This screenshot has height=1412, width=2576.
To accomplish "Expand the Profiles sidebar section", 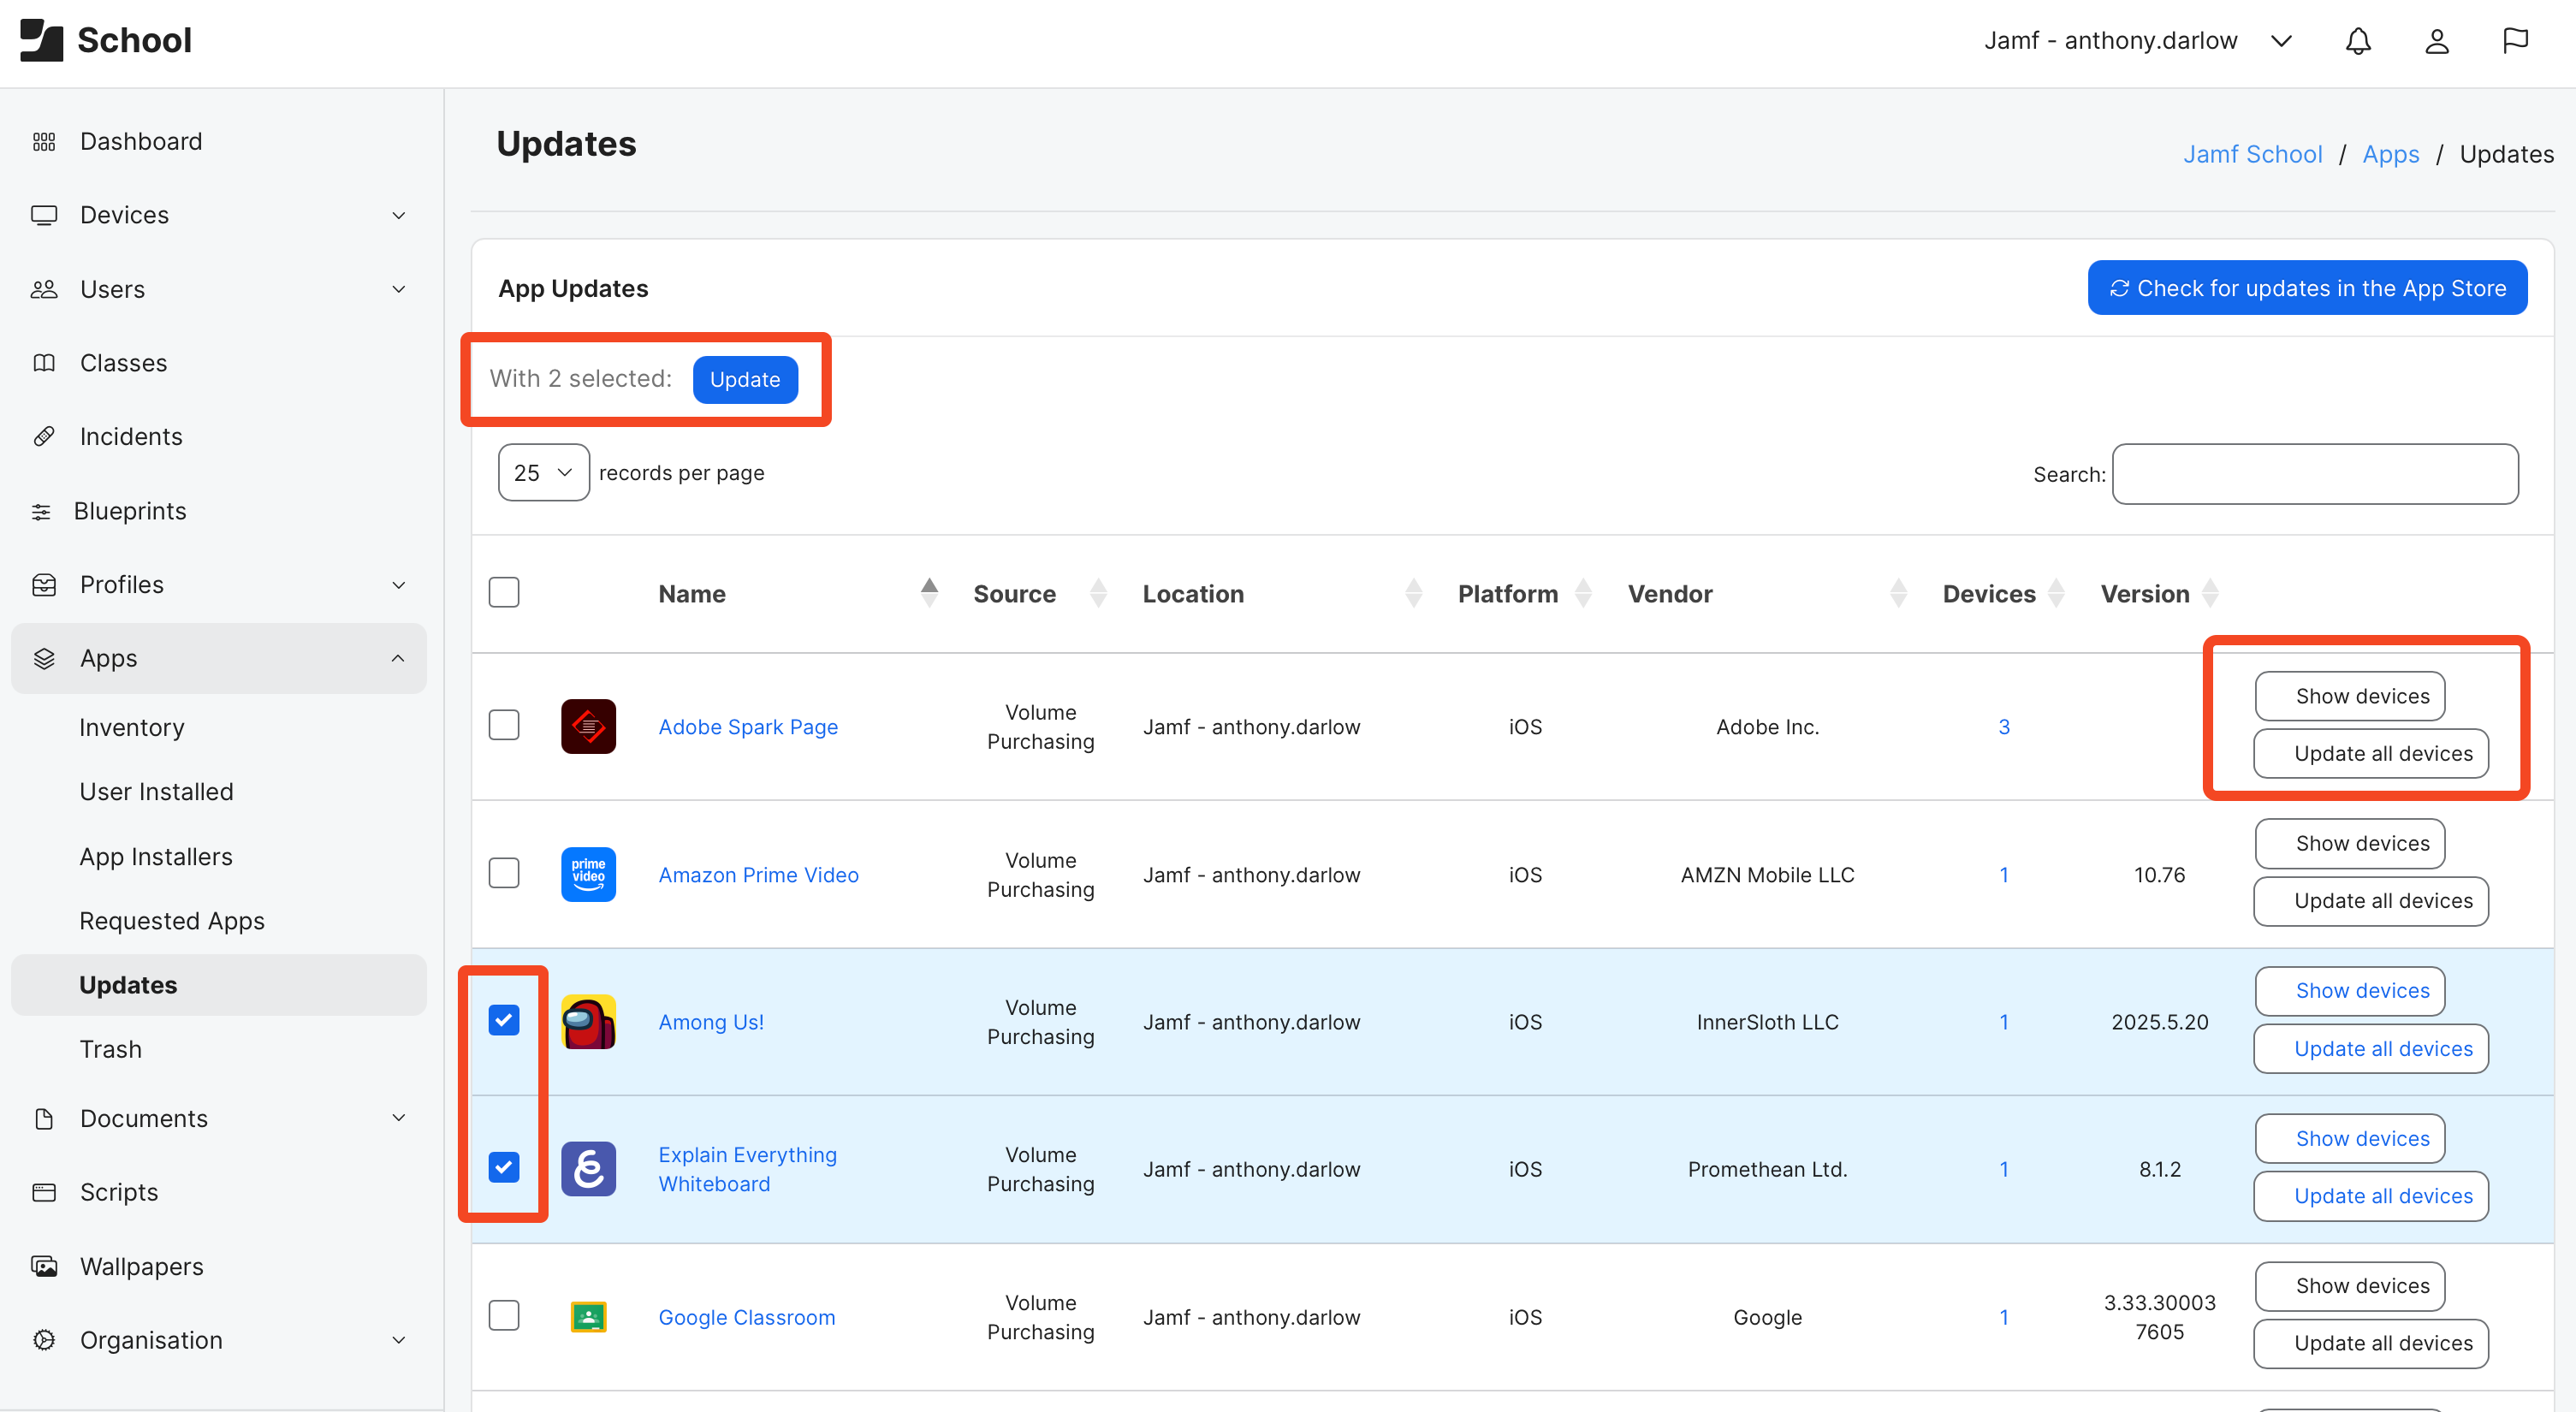I will tap(398, 585).
